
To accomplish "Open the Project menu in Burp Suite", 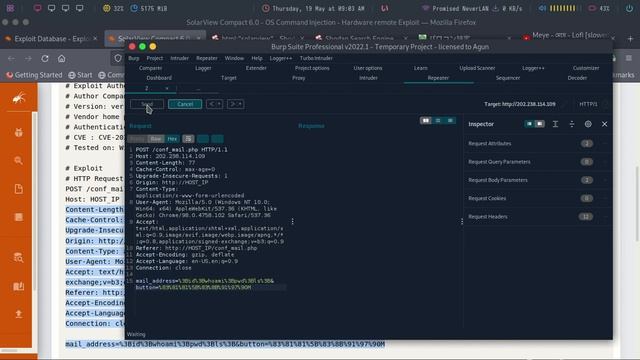I will (x=155, y=58).
